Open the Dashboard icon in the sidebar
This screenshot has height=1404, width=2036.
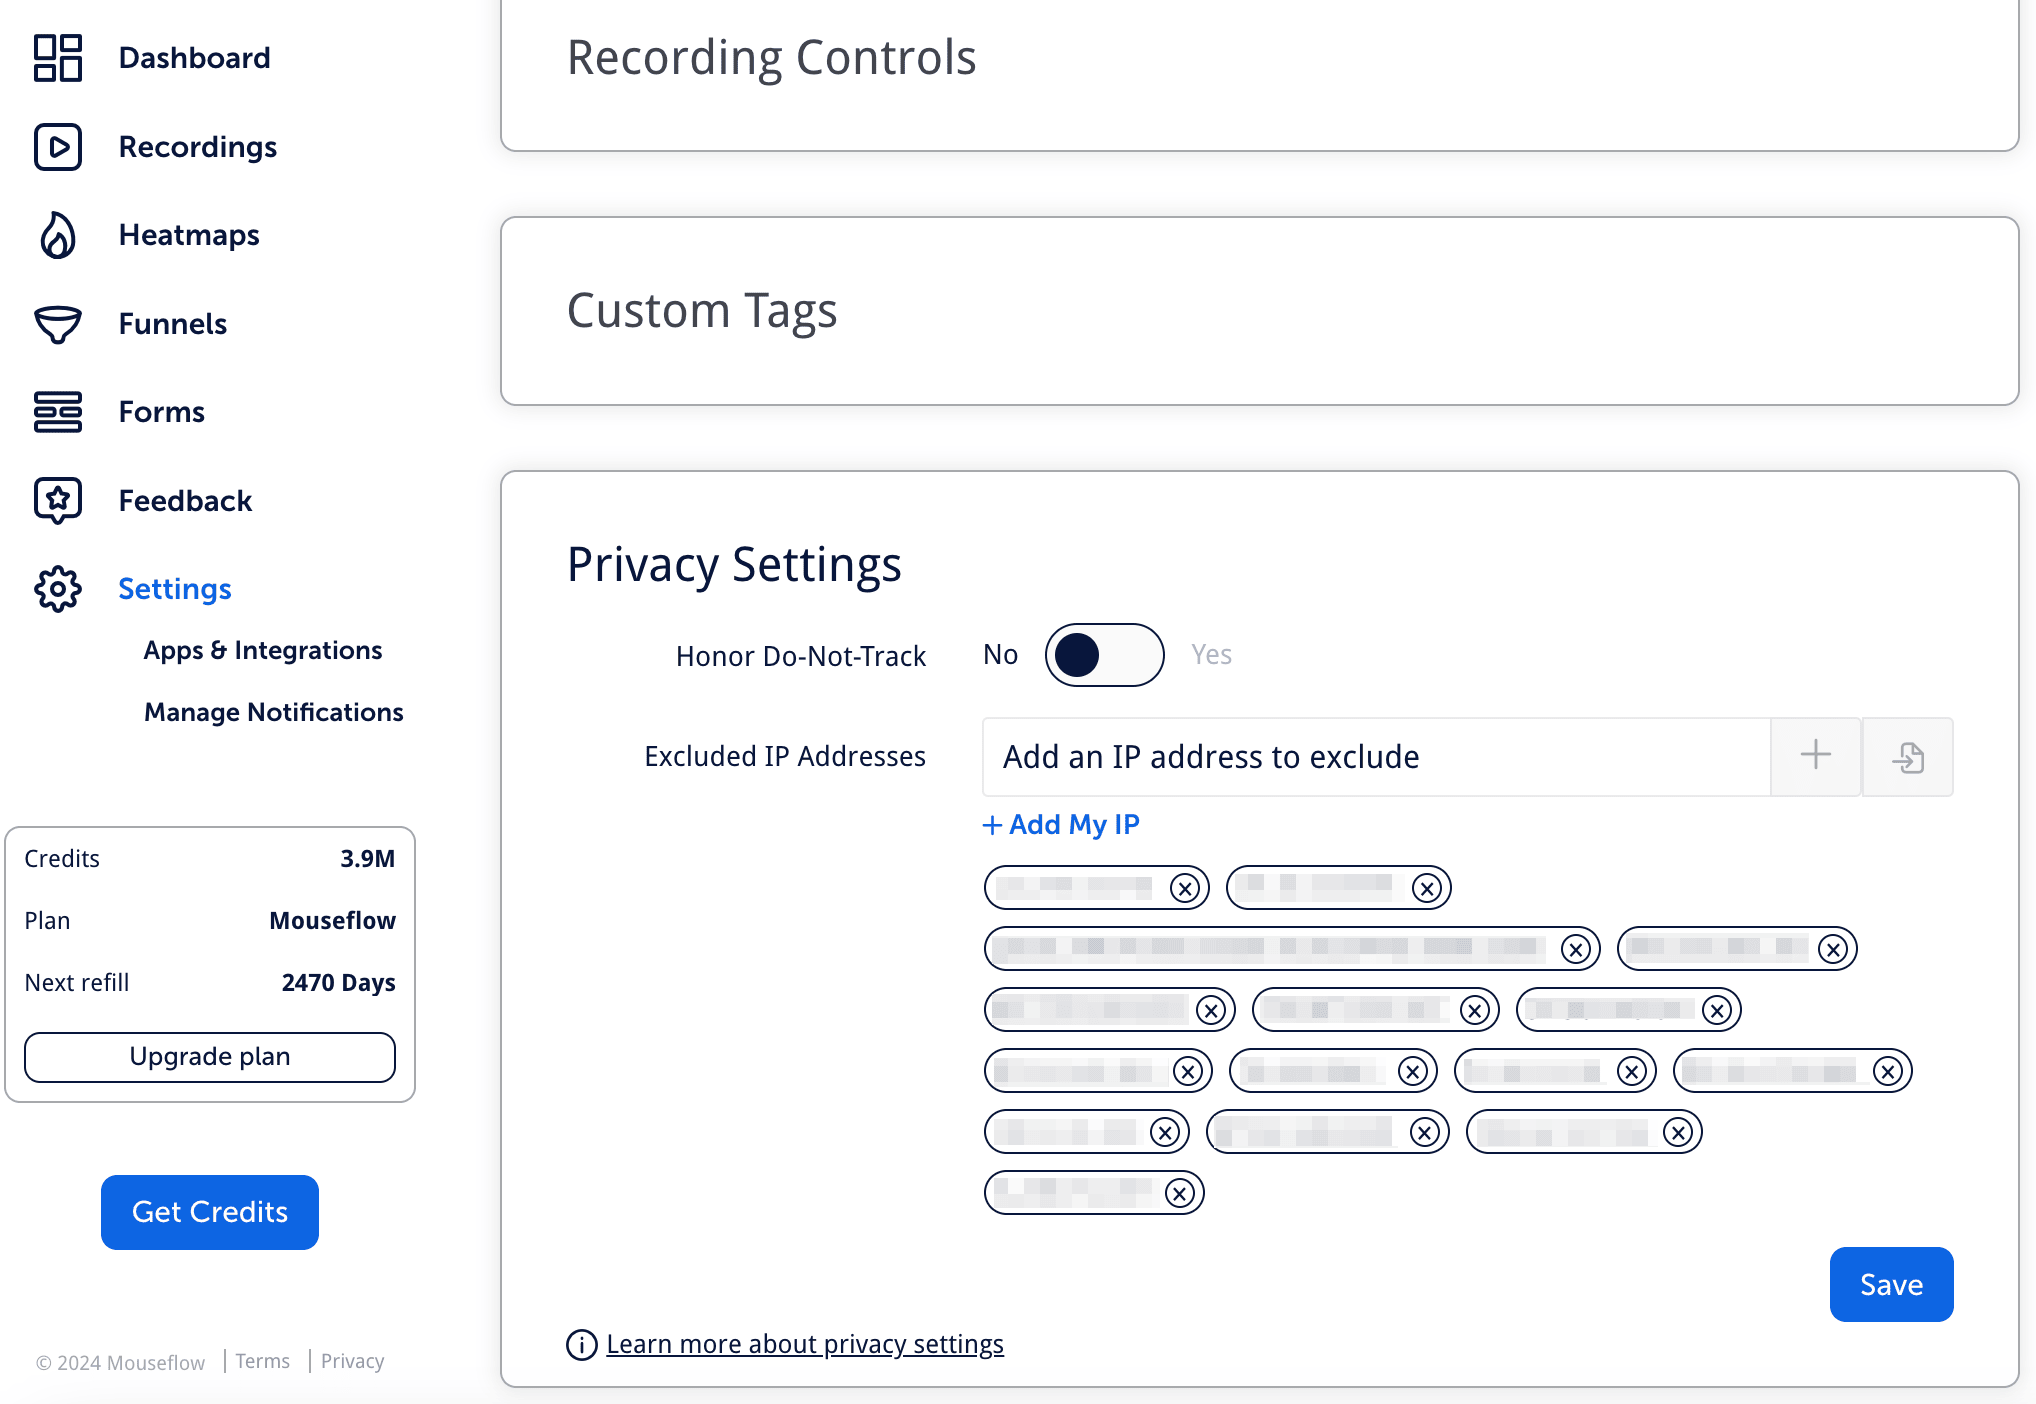click(x=57, y=58)
